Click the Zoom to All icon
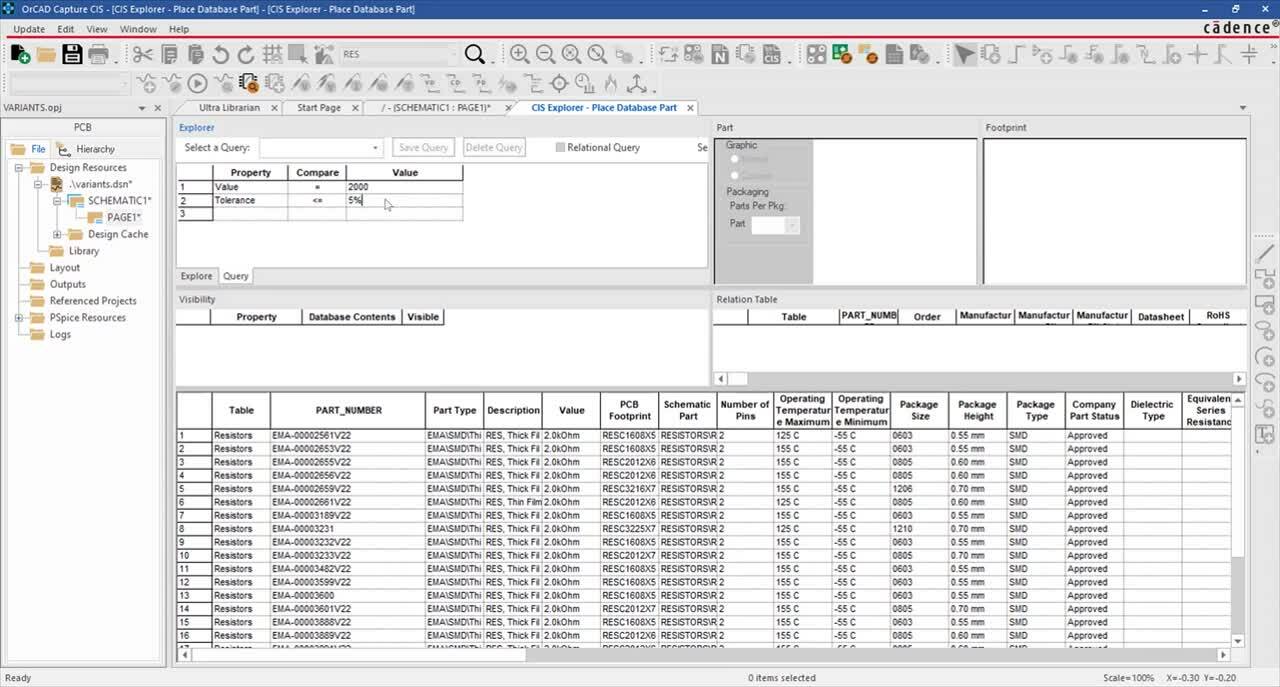The width and height of the screenshot is (1280, 687). (x=597, y=54)
